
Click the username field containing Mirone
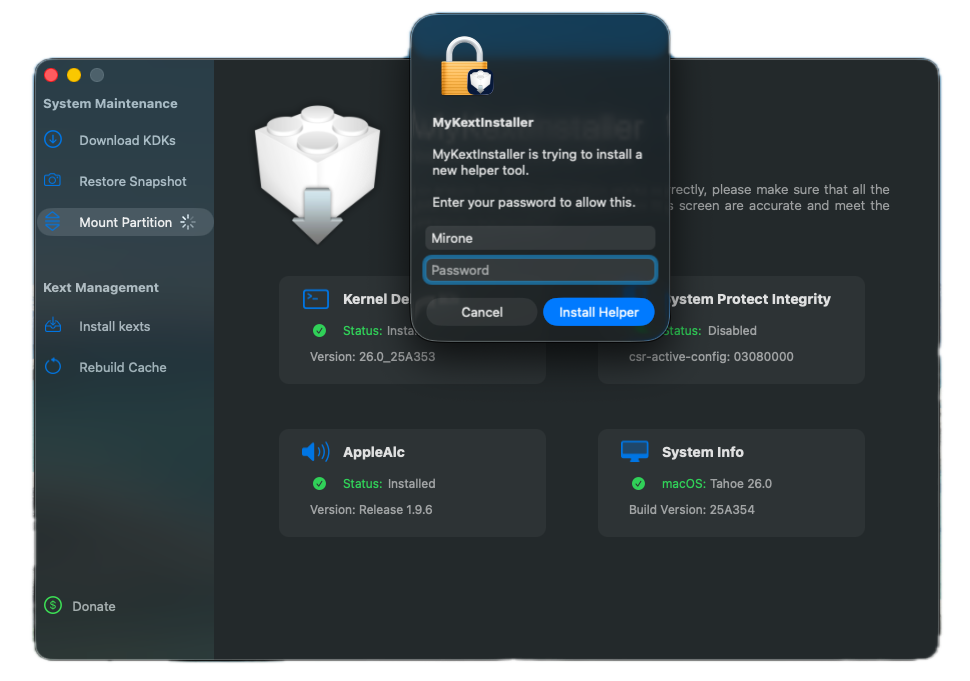click(540, 238)
